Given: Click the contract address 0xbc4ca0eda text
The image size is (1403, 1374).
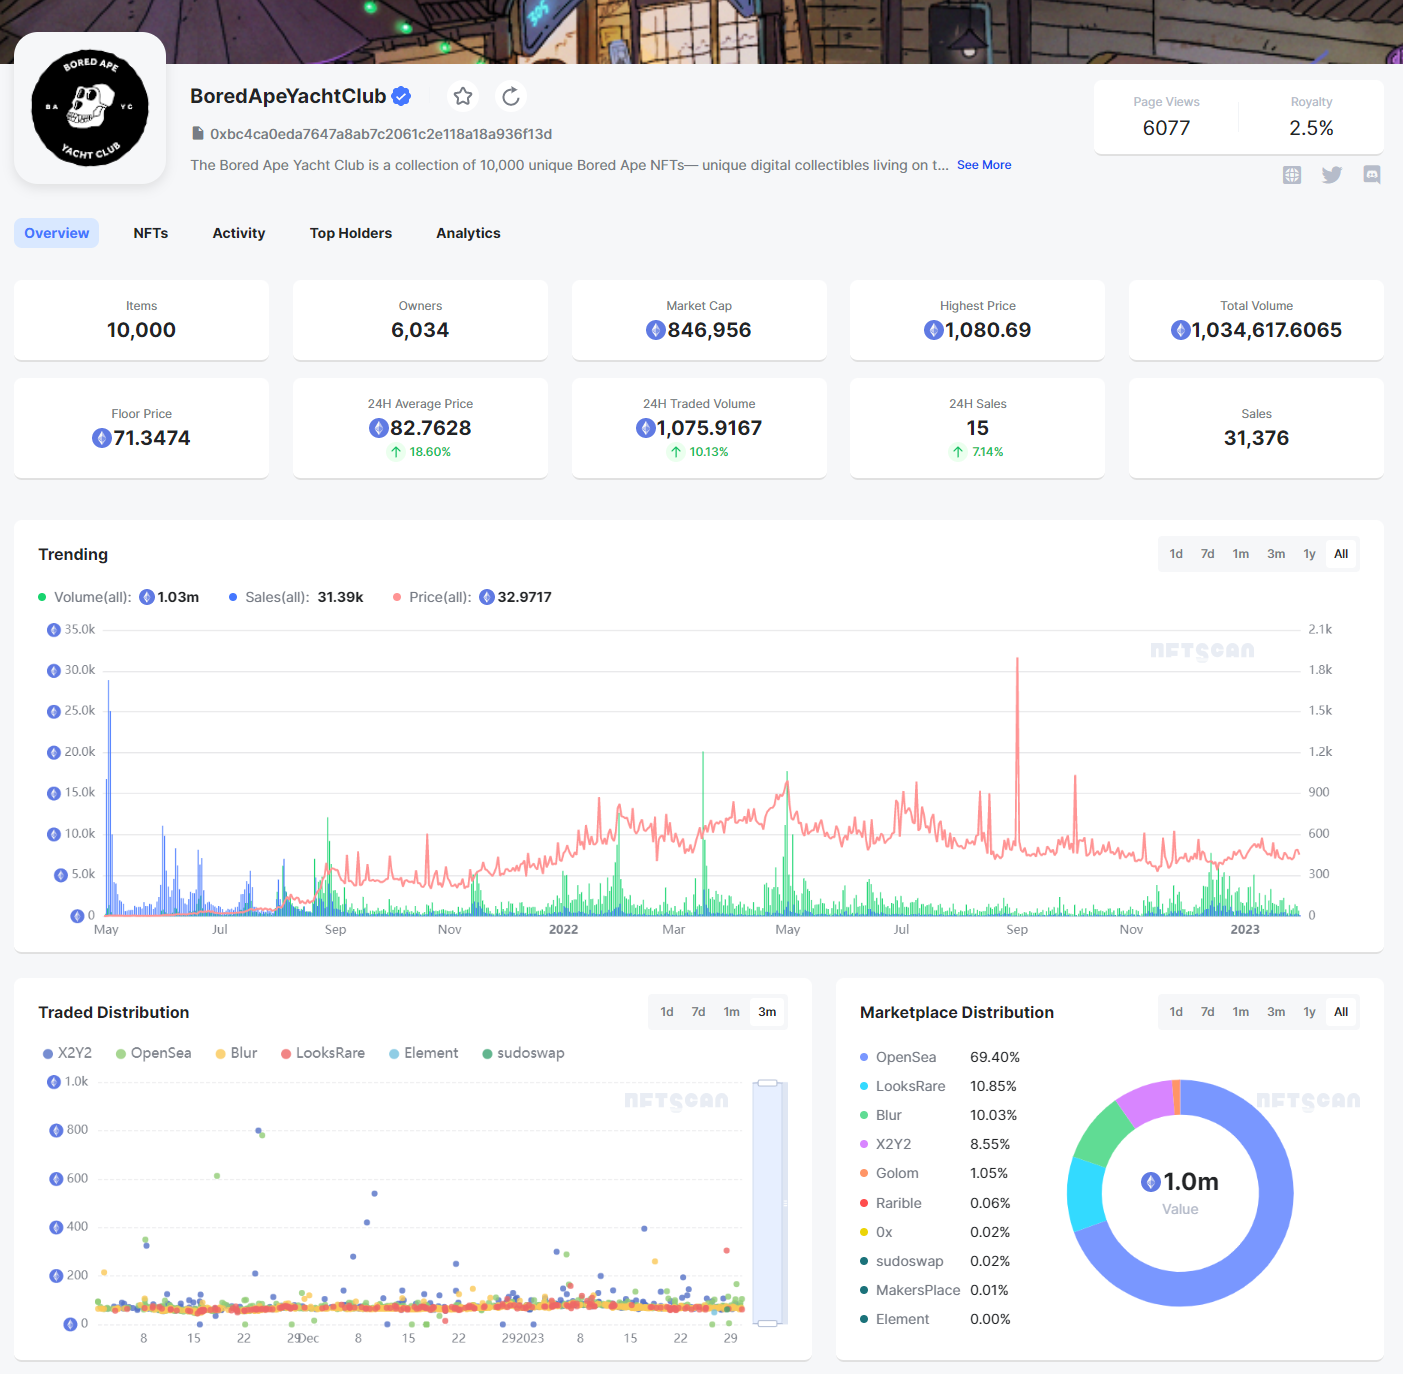Looking at the screenshot, I should click(x=381, y=134).
